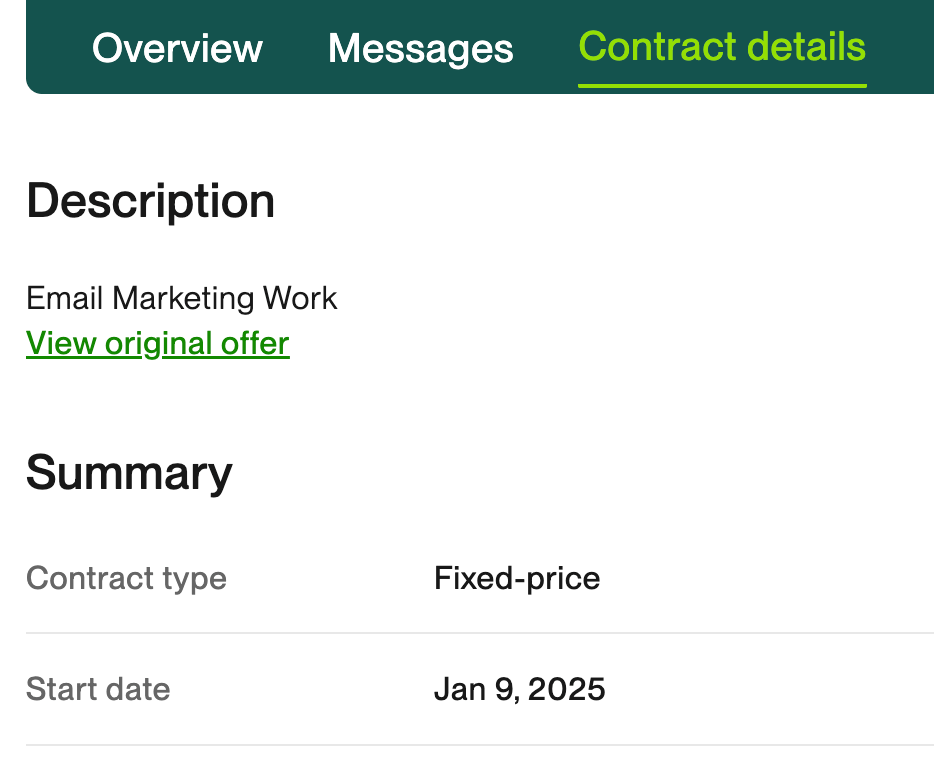
Task: Switch to the Overview tab
Action: click(x=177, y=48)
